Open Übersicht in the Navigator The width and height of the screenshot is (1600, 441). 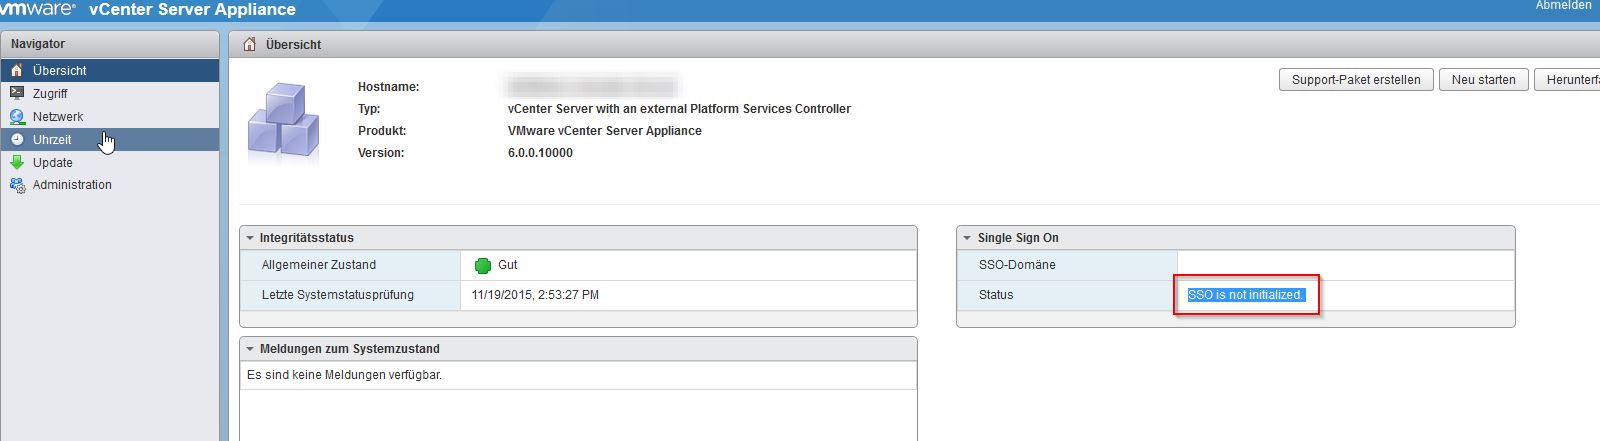pos(110,70)
